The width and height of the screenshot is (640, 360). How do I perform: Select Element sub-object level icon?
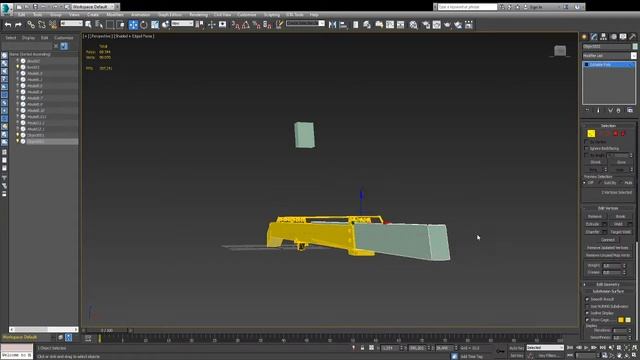click(x=623, y=134)
